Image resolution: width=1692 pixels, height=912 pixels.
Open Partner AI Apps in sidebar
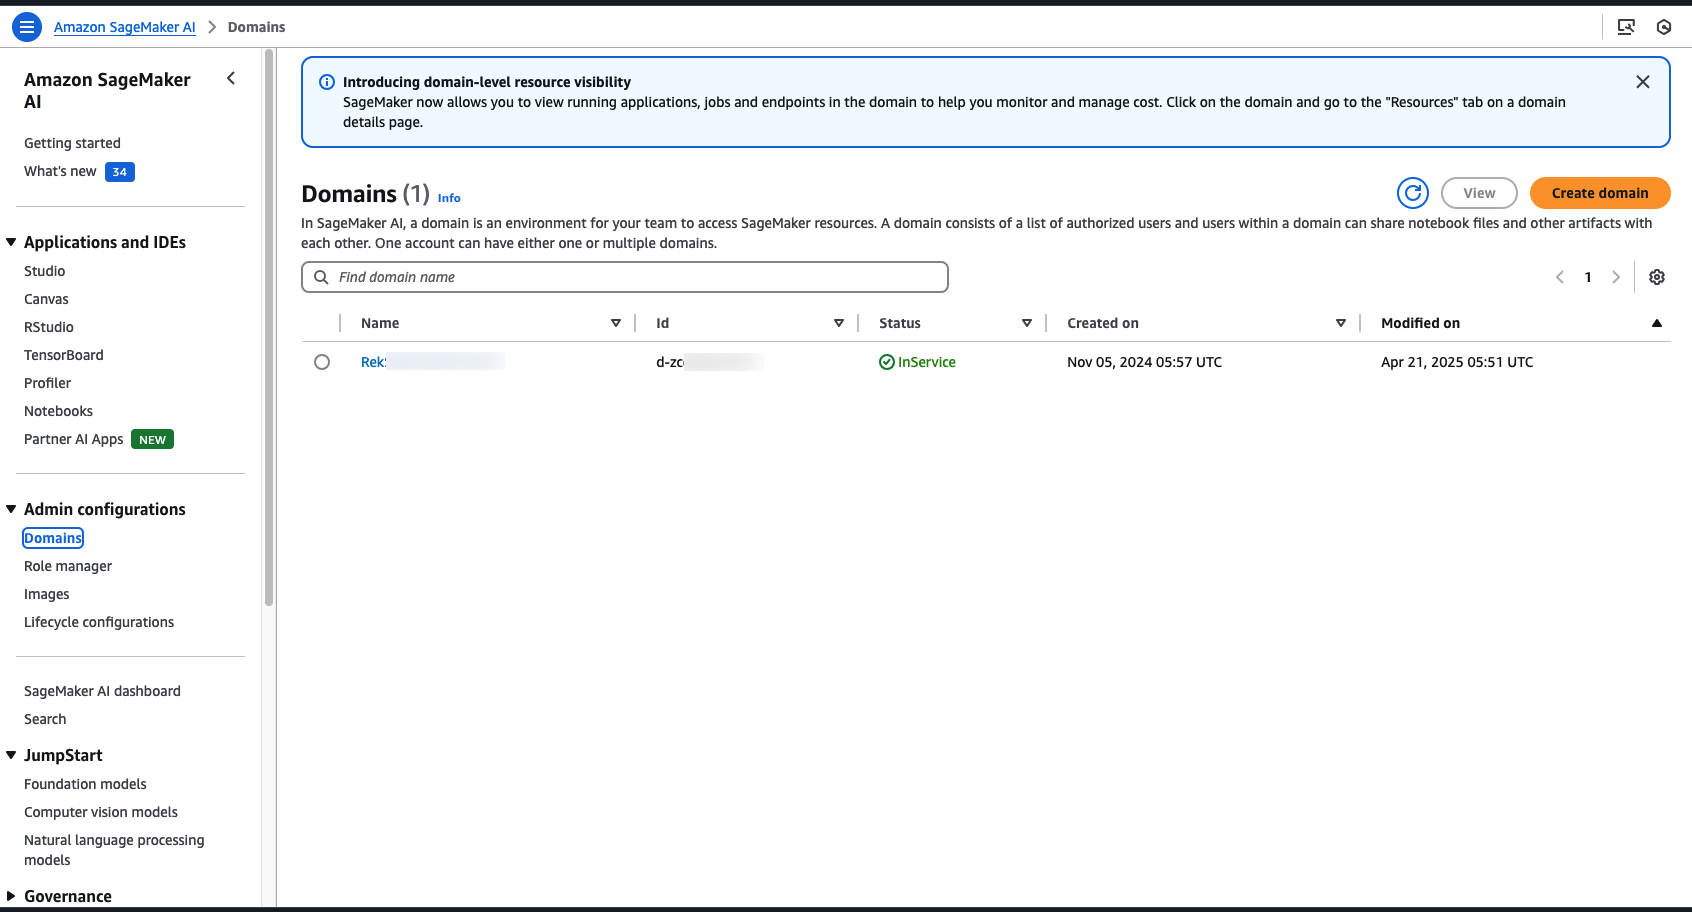coord(74,439)
